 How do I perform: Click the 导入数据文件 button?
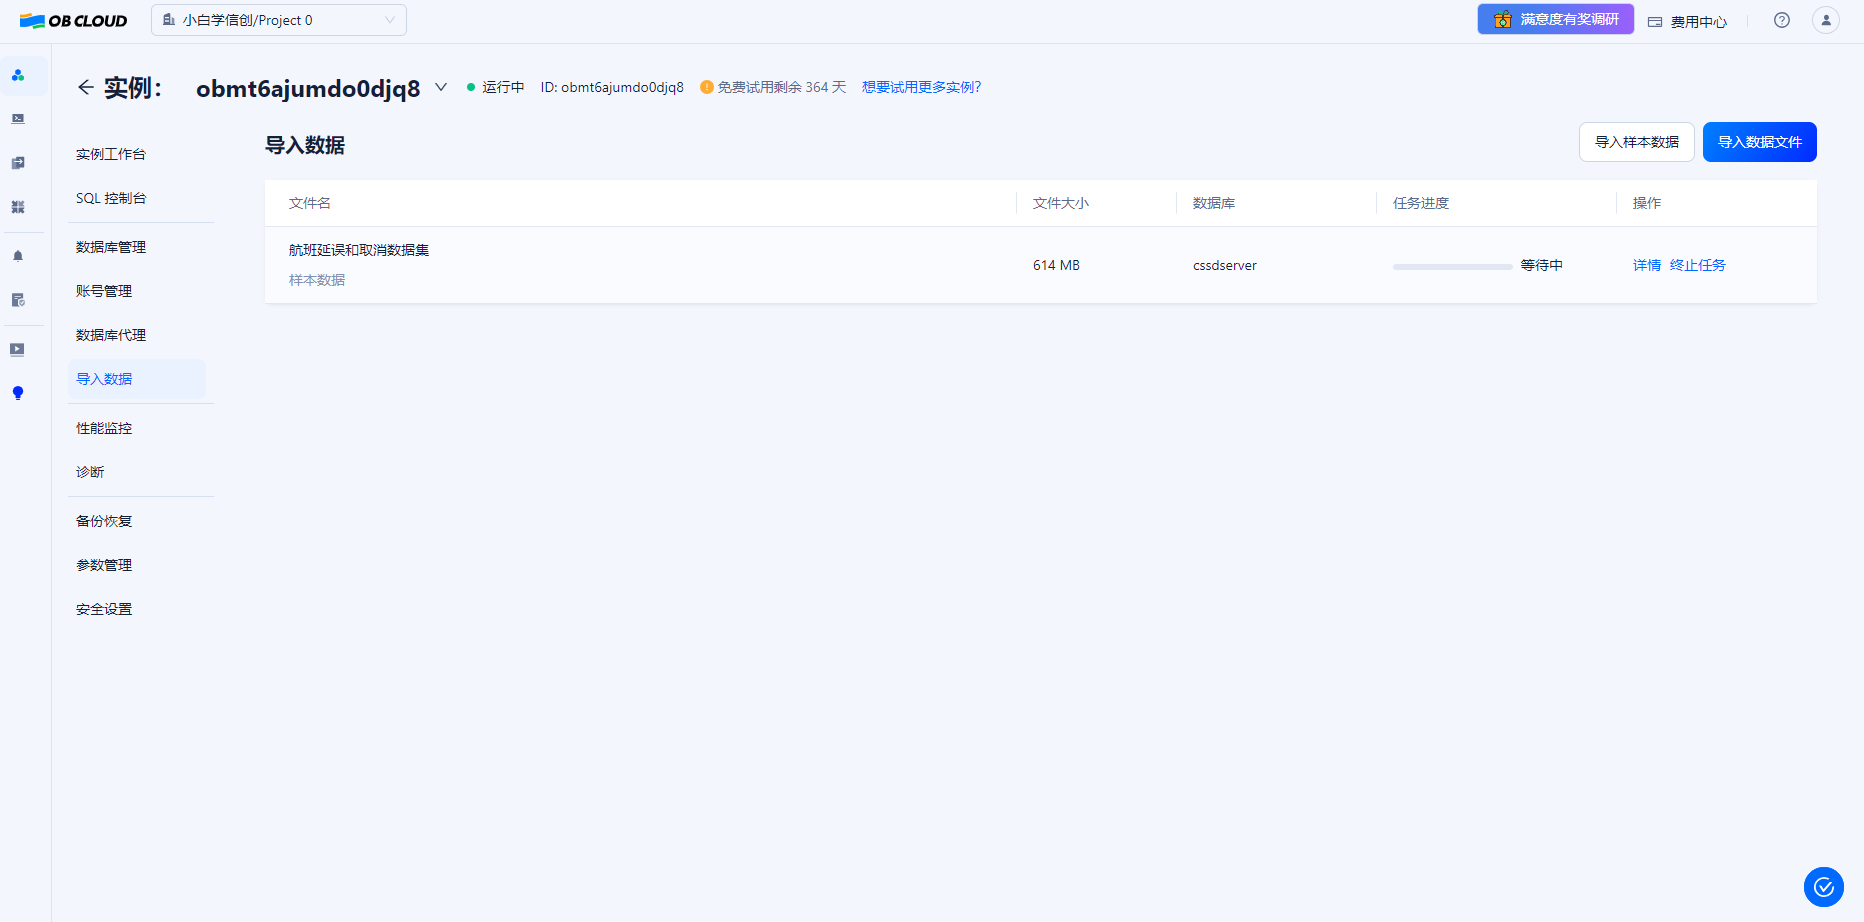coord(1759,142)
